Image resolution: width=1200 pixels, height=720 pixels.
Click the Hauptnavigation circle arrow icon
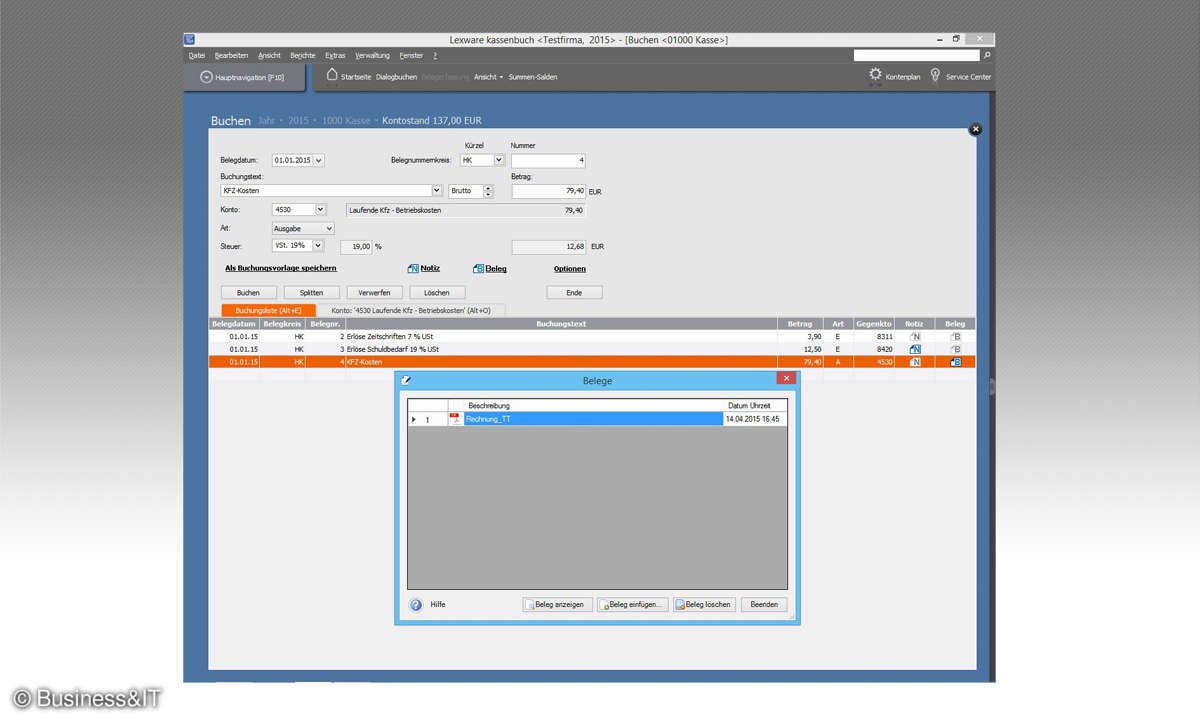coord(206,77)
